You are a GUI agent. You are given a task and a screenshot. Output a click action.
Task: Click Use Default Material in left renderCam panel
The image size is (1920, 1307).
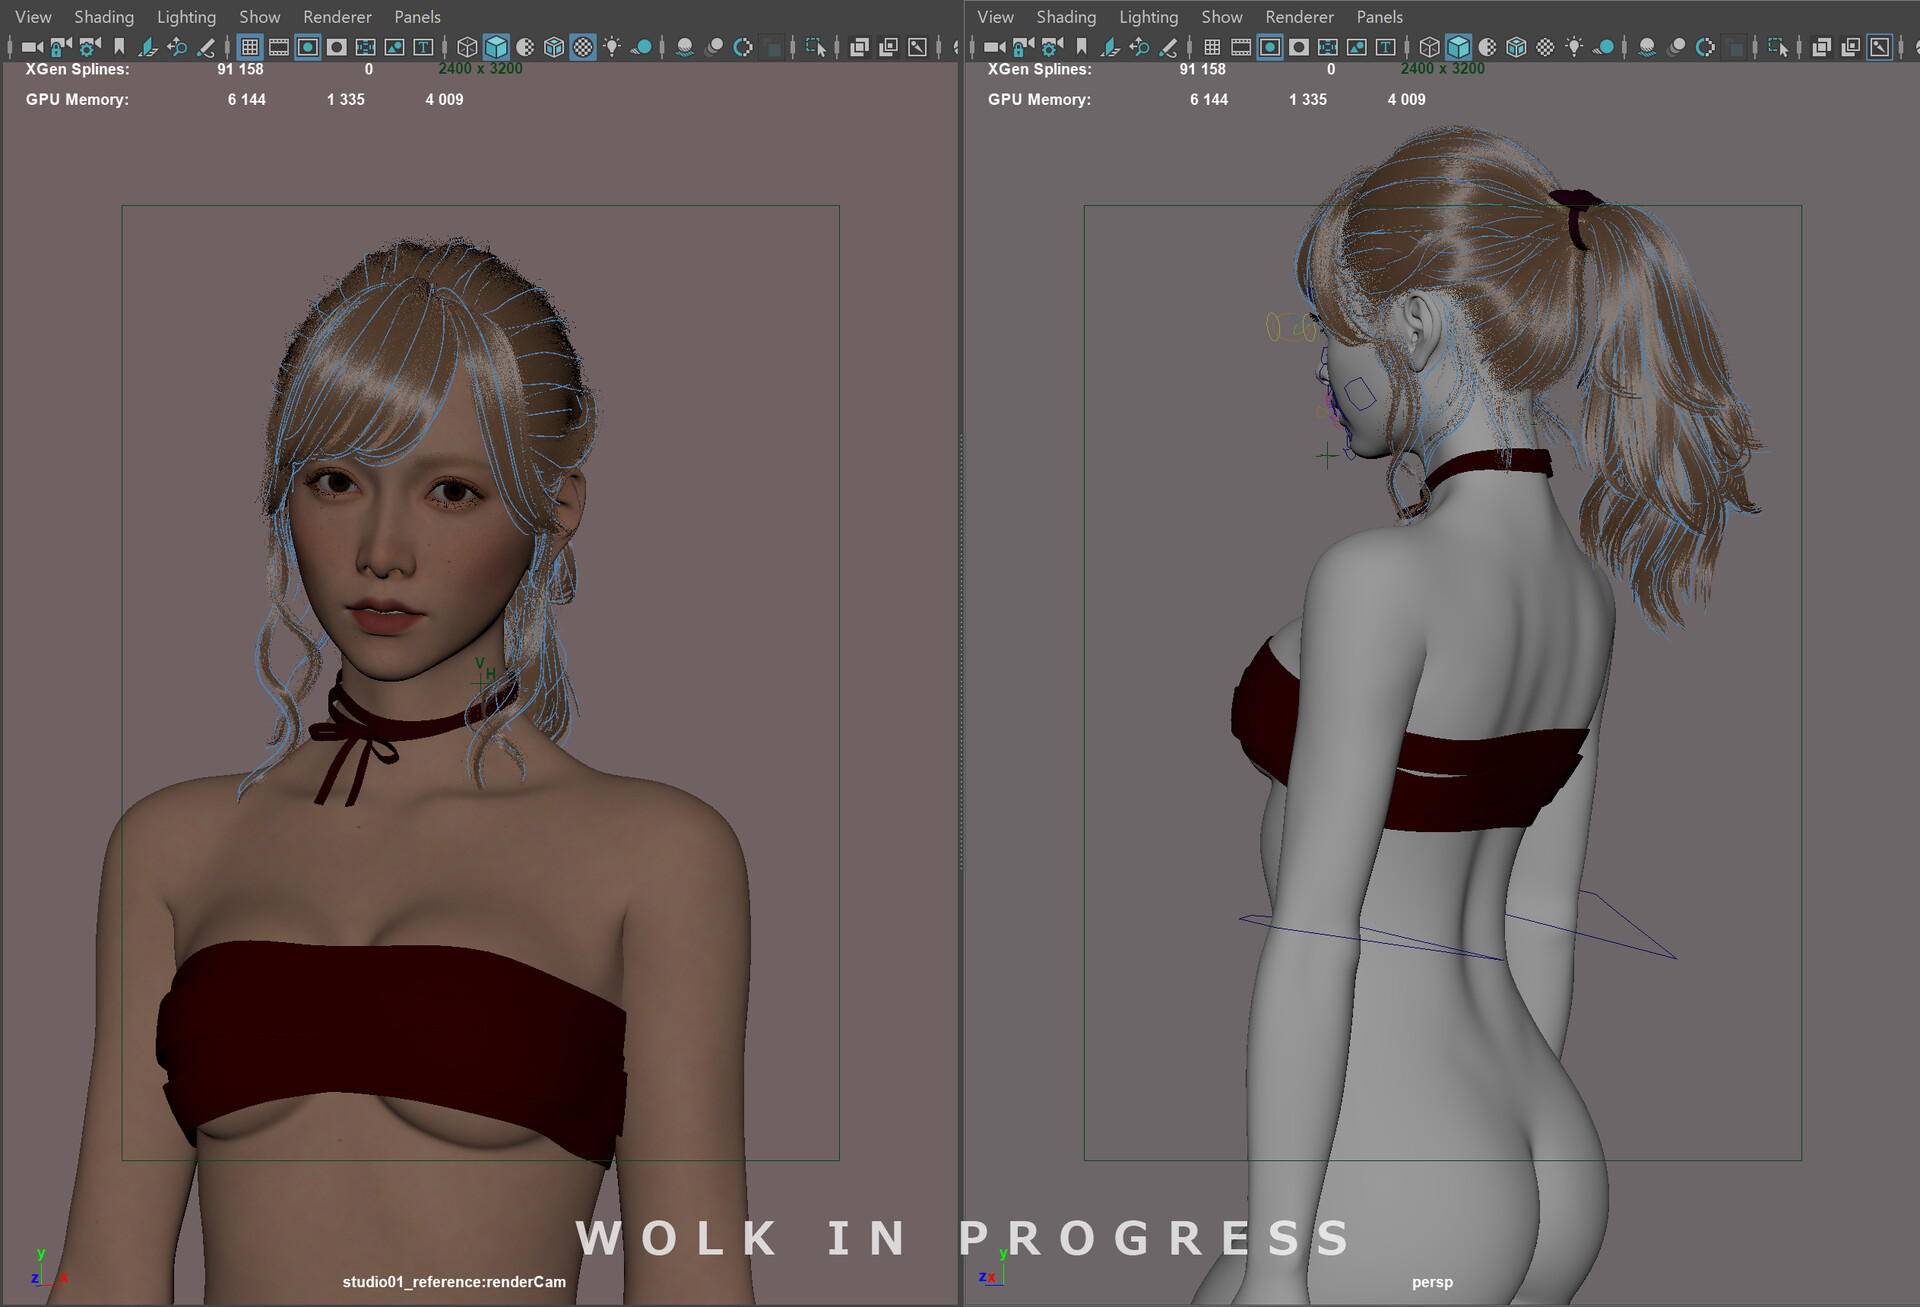pyautogui.click(x=525, y=47)
